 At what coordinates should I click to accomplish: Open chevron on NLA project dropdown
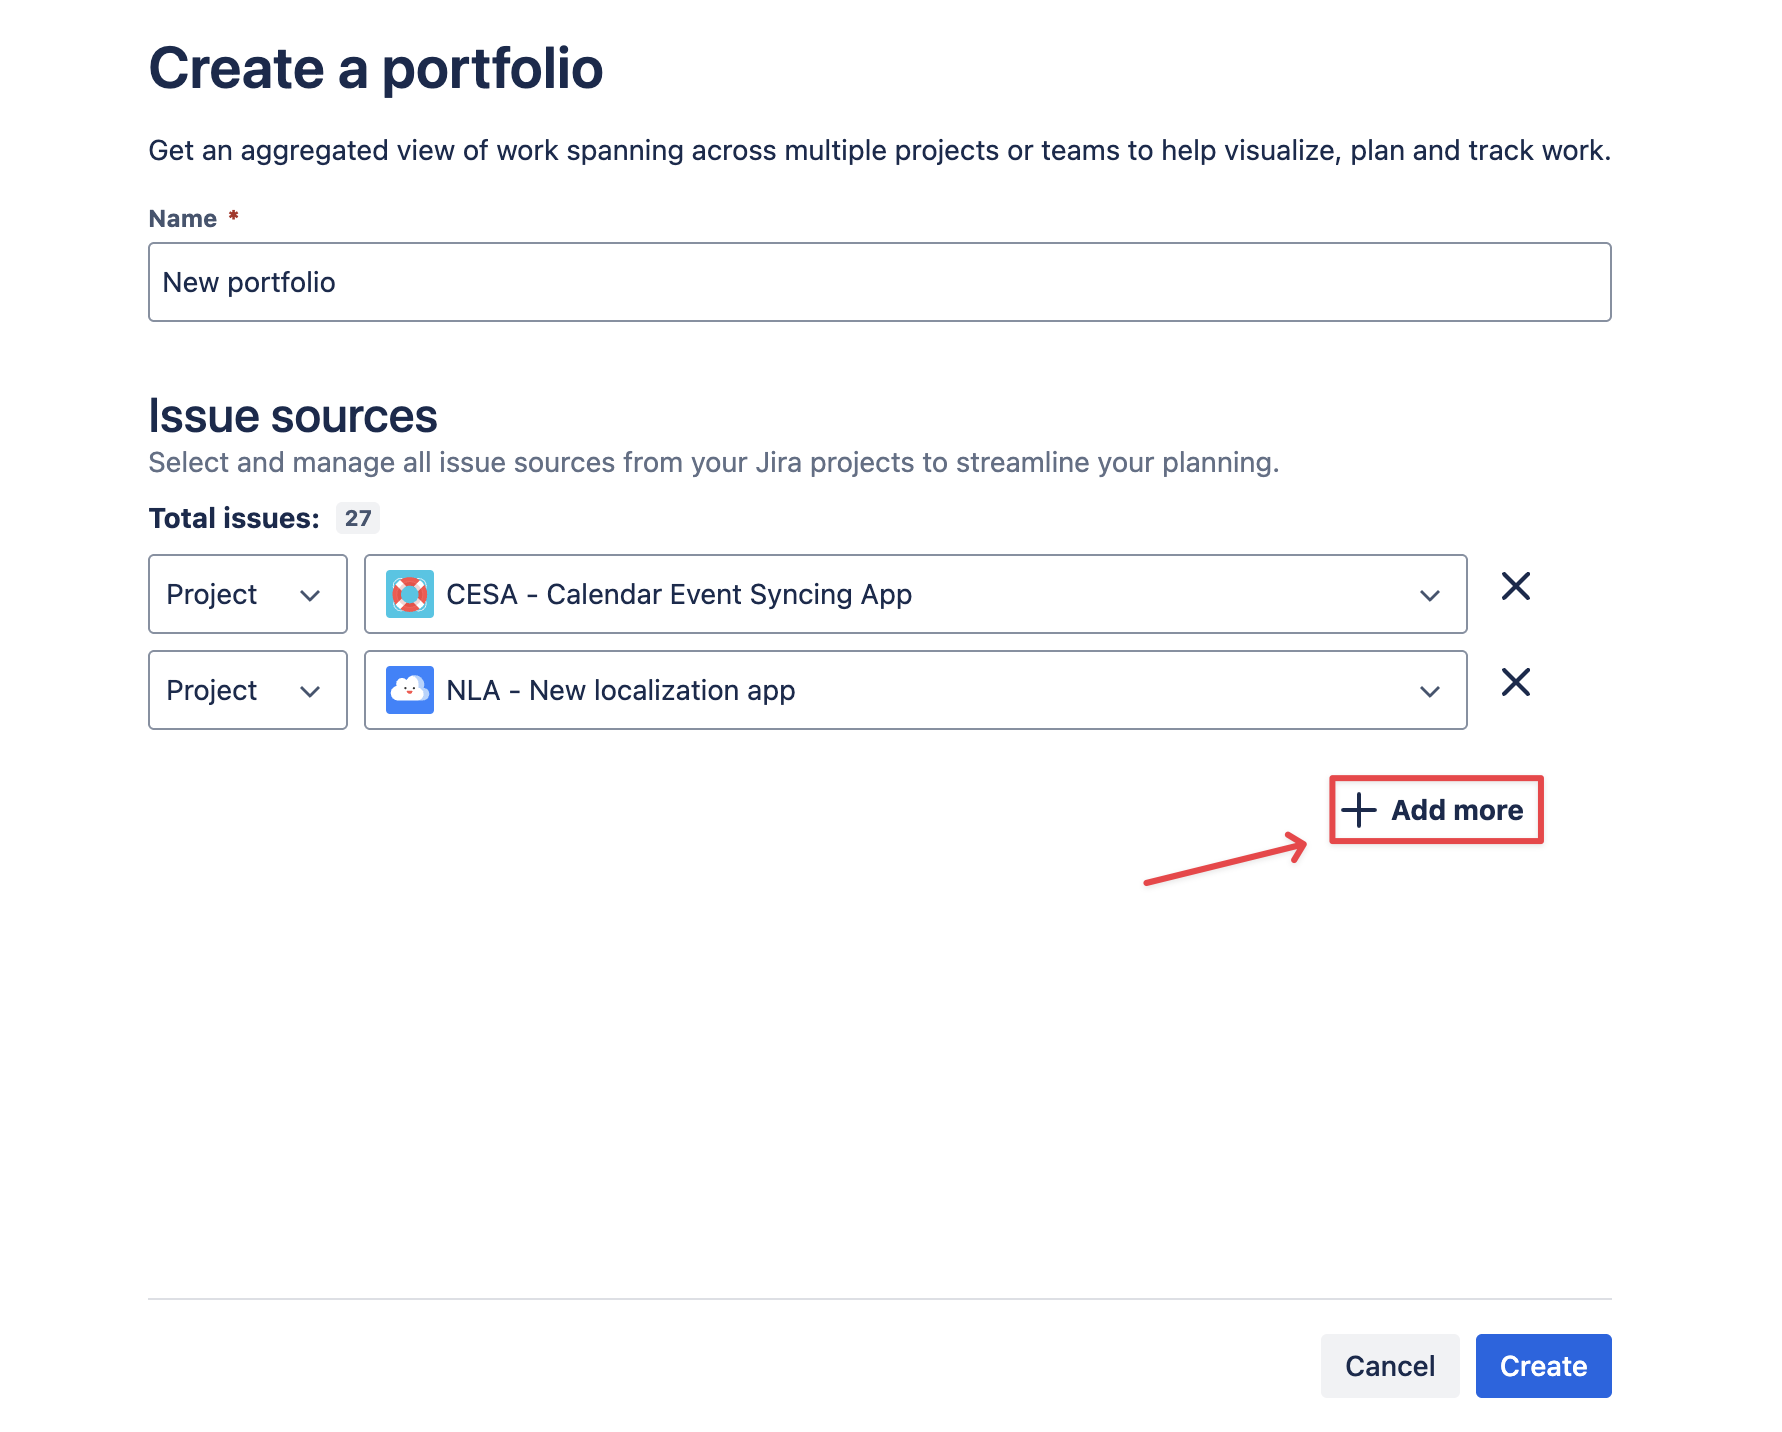(1429, 692)
